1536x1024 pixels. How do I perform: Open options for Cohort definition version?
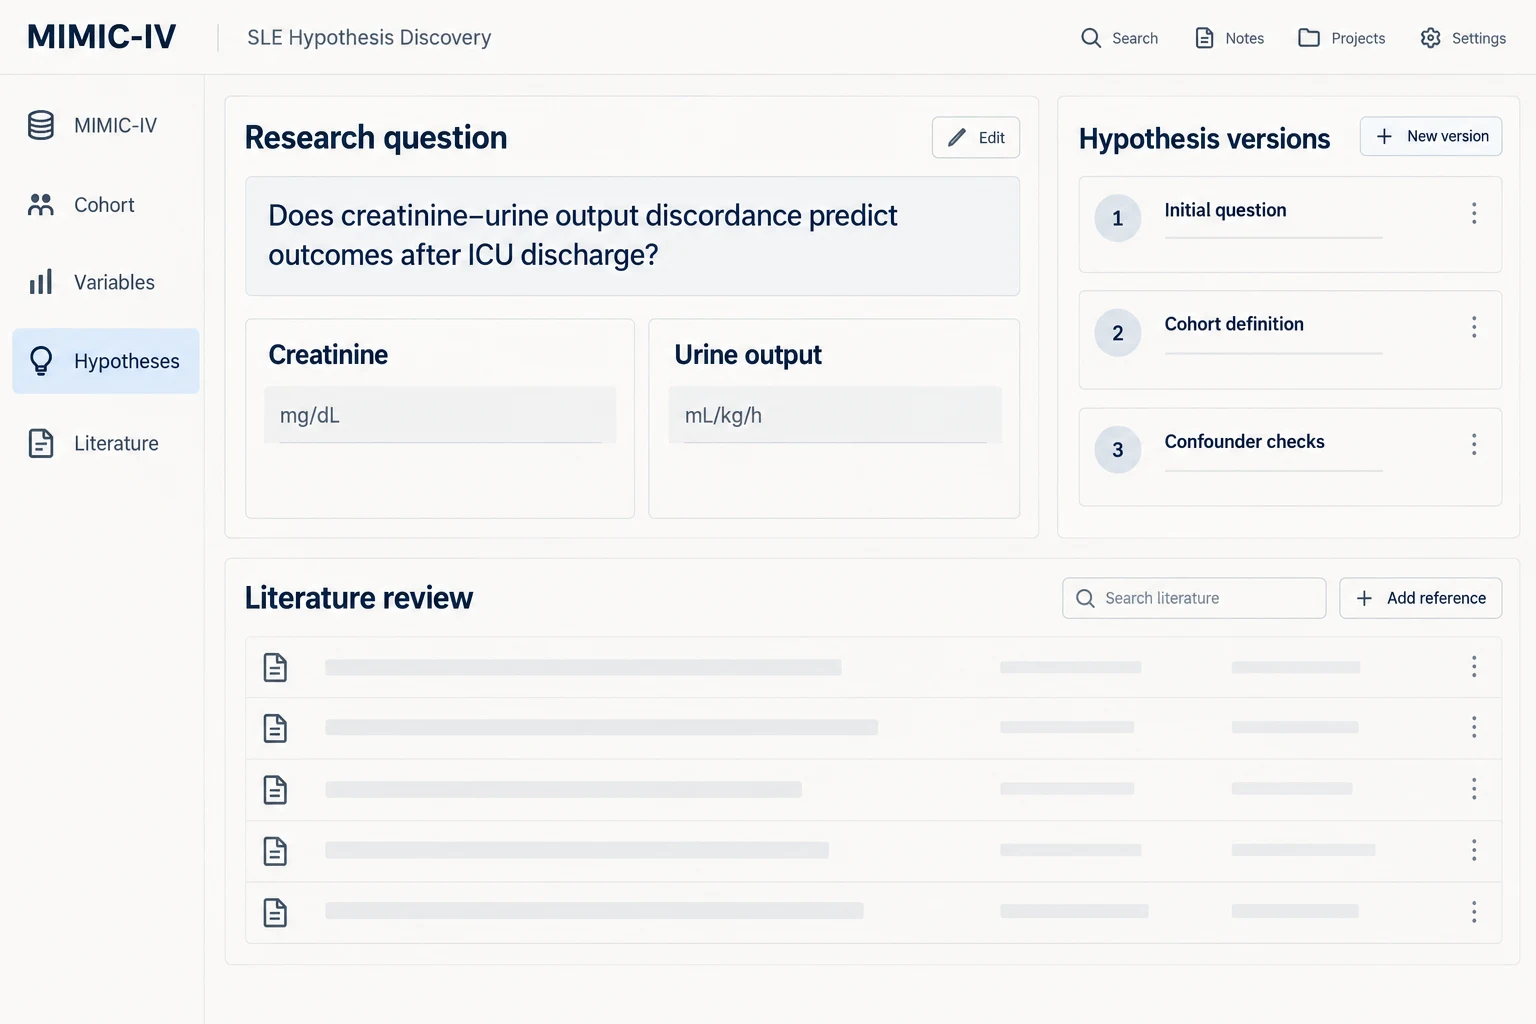click(x=1474, y=327)
